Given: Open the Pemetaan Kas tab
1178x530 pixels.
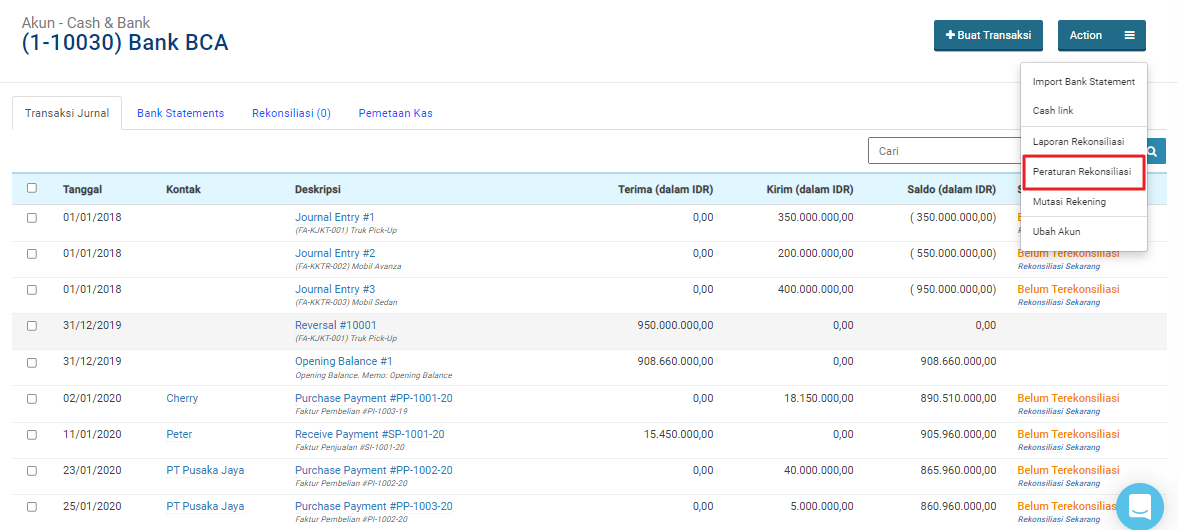Looking at the screenshot, I should coord(395,114).
